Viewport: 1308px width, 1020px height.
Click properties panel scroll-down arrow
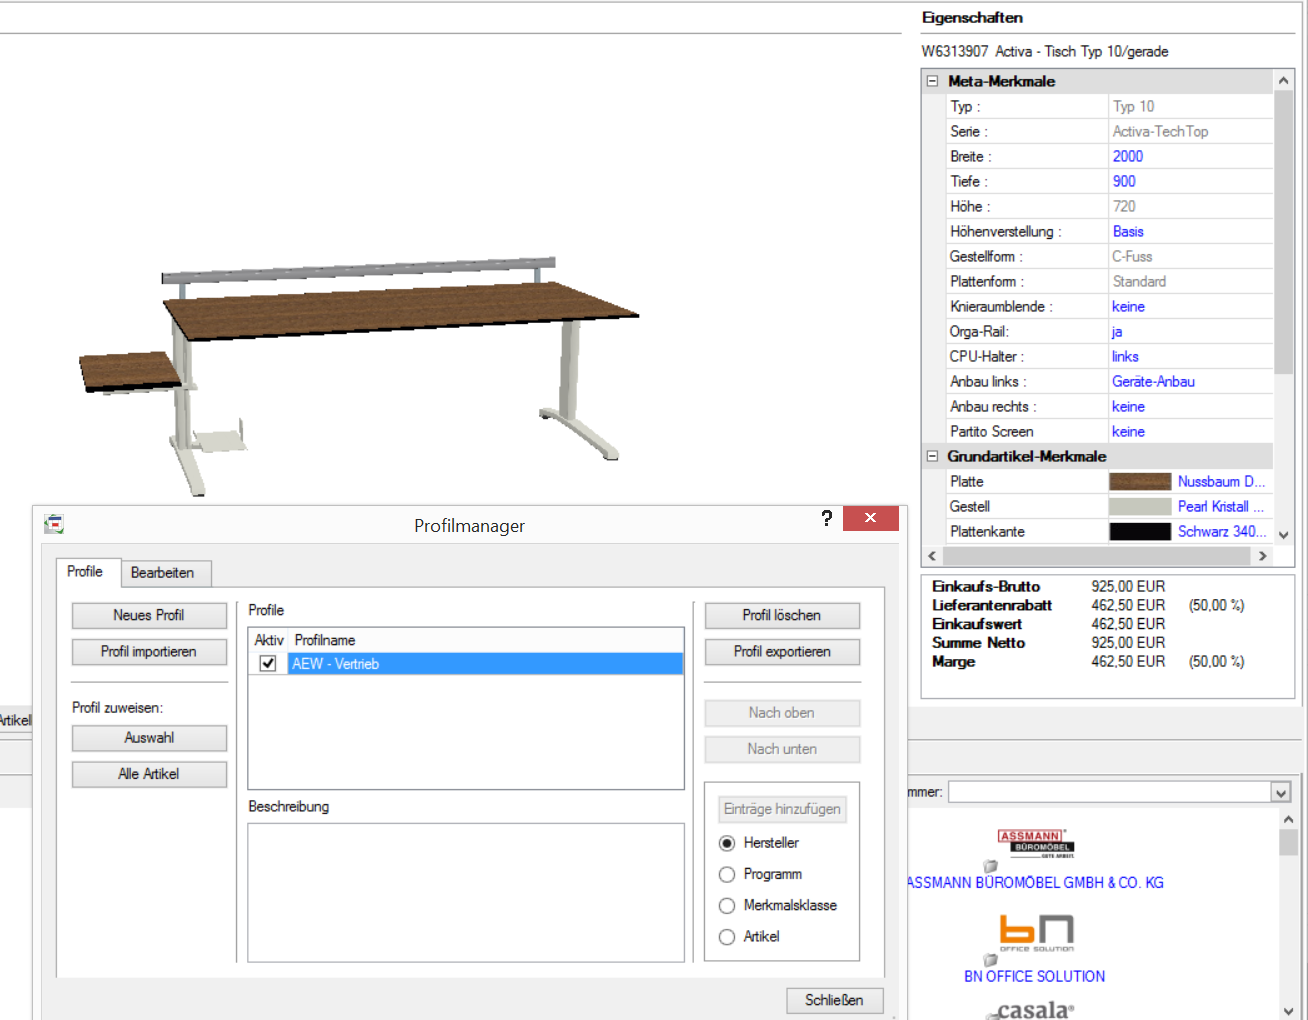1284,535
